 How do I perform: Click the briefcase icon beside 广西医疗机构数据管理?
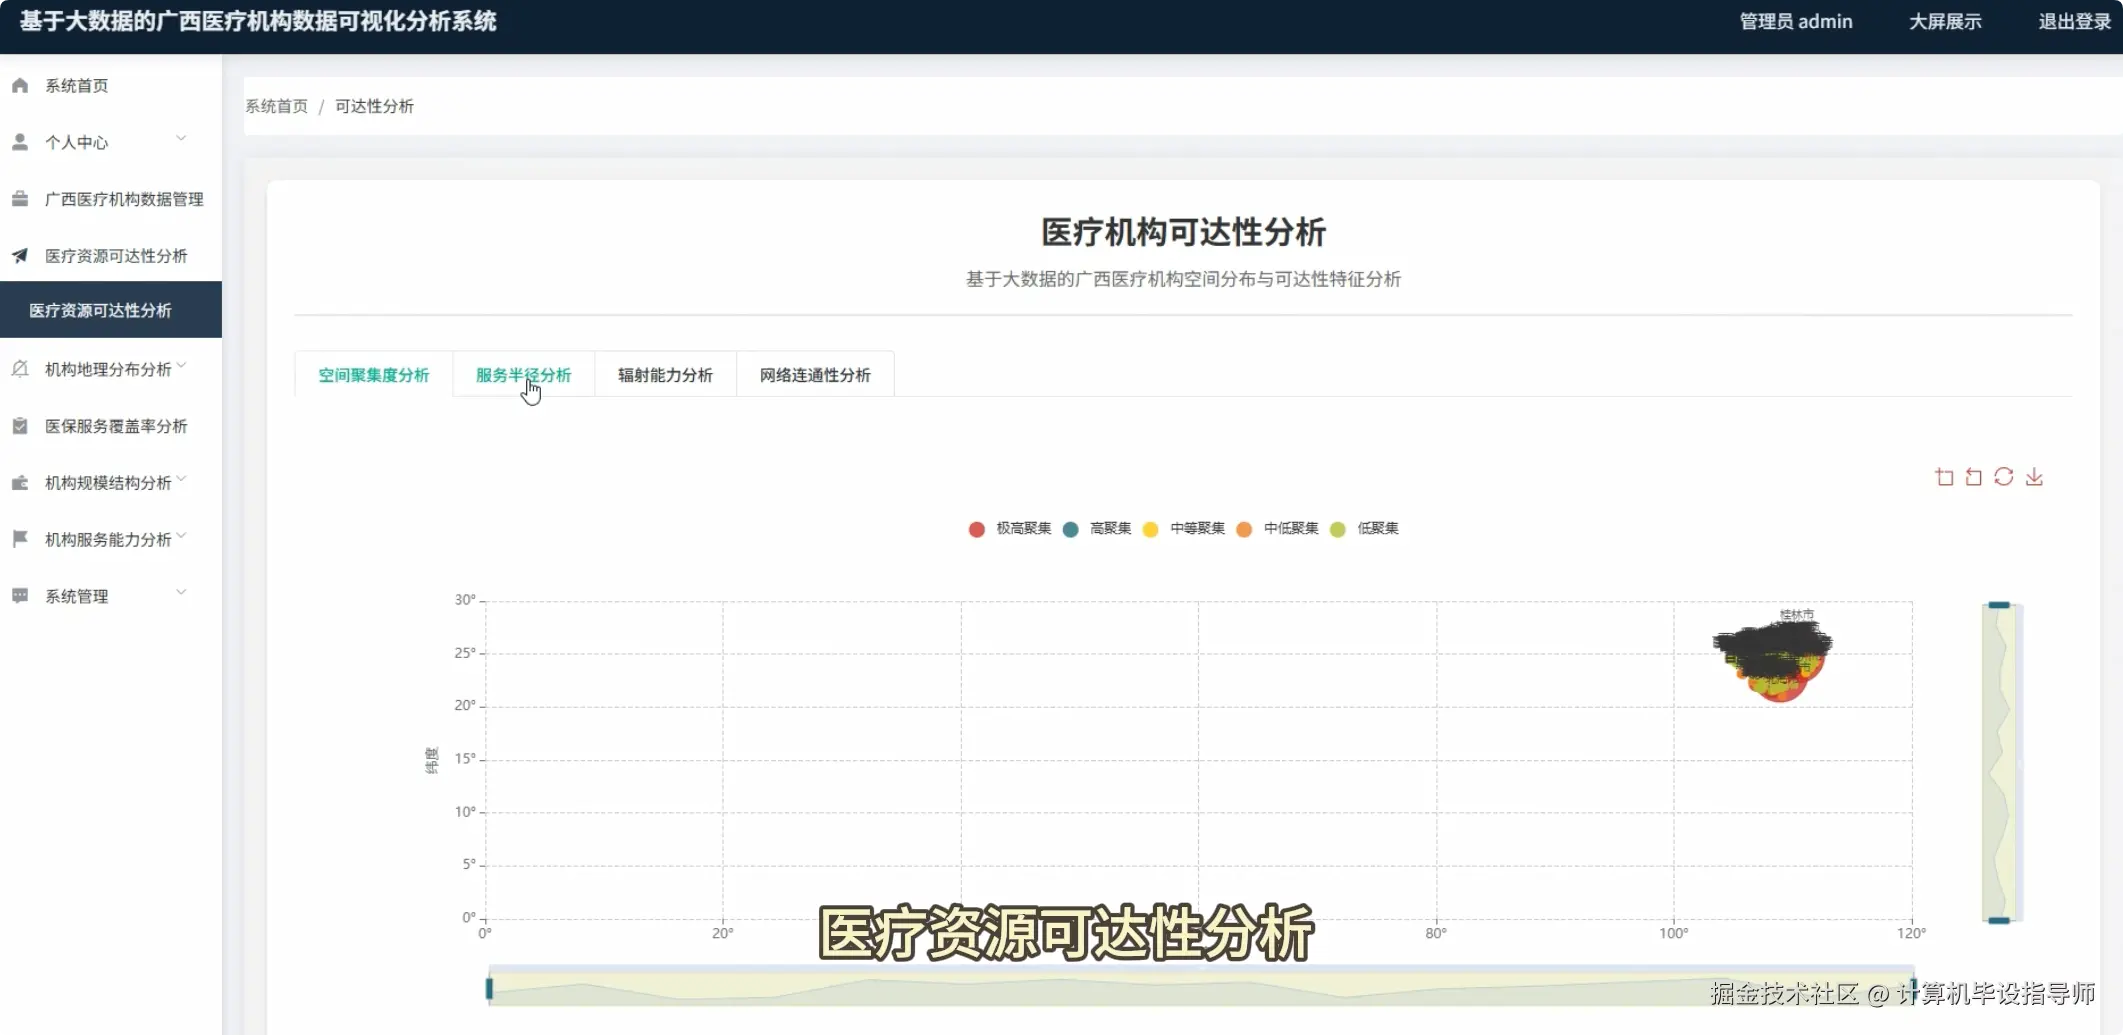click(20, 199)
